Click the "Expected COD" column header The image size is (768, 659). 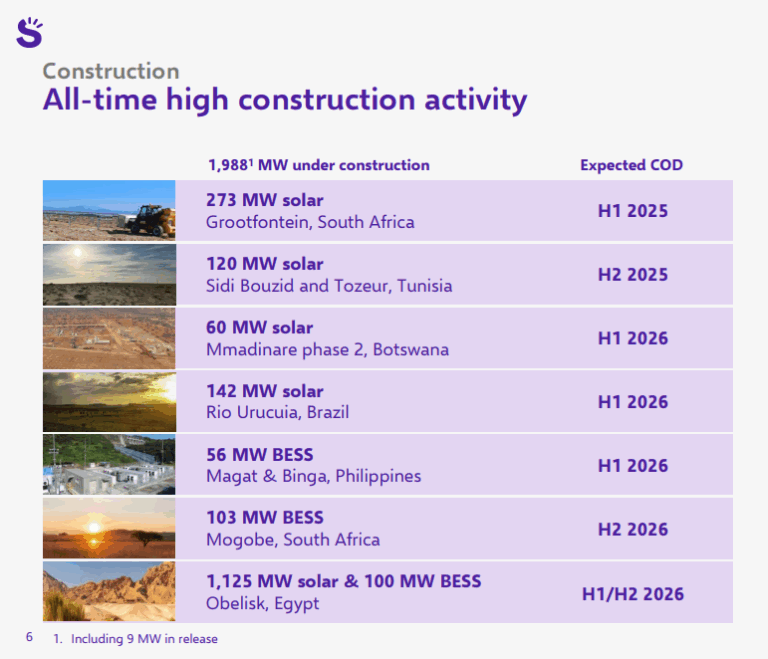pyautogui.click(x=631, y=165)
